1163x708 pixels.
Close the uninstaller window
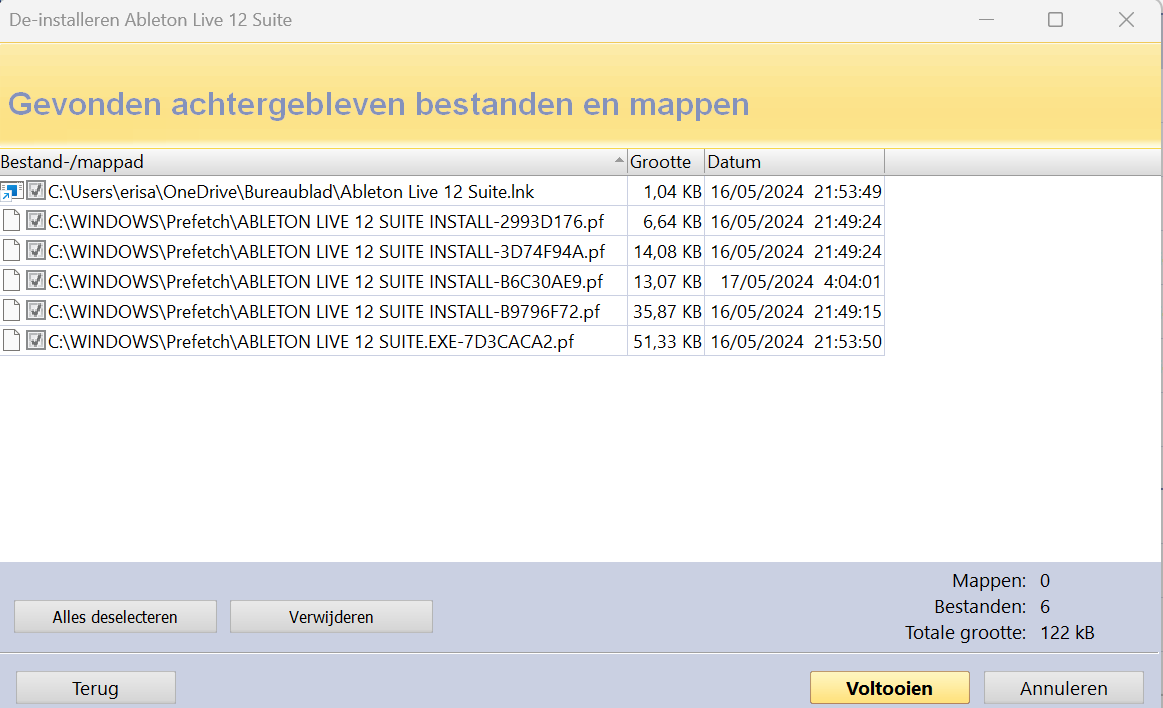tap(1126, 20)
